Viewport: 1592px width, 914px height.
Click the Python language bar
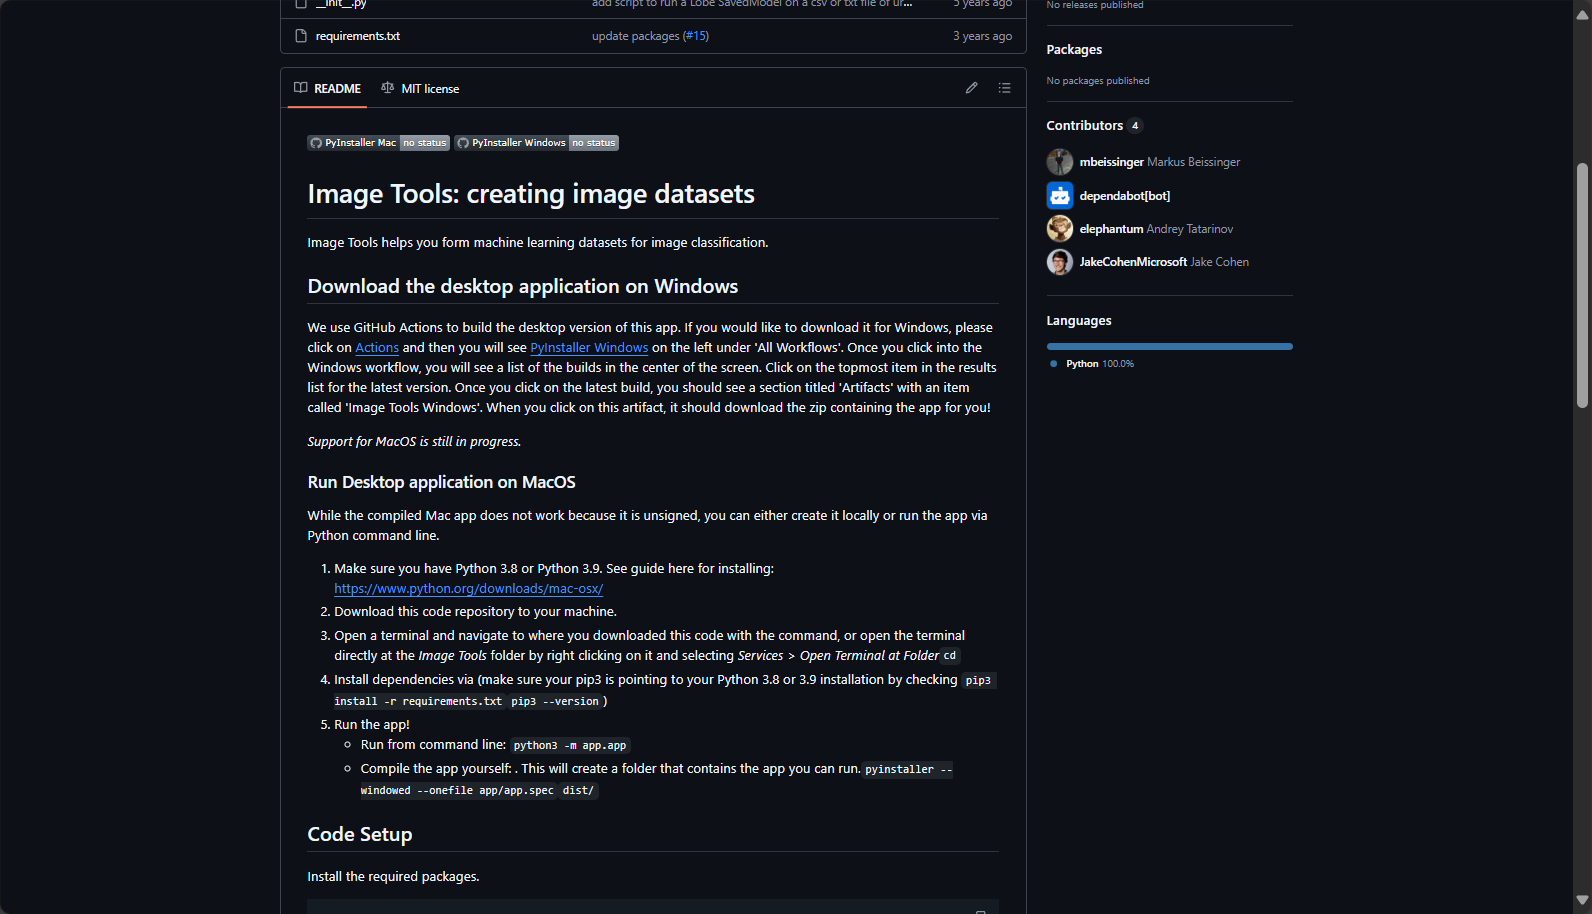[x=1170, y=346]
